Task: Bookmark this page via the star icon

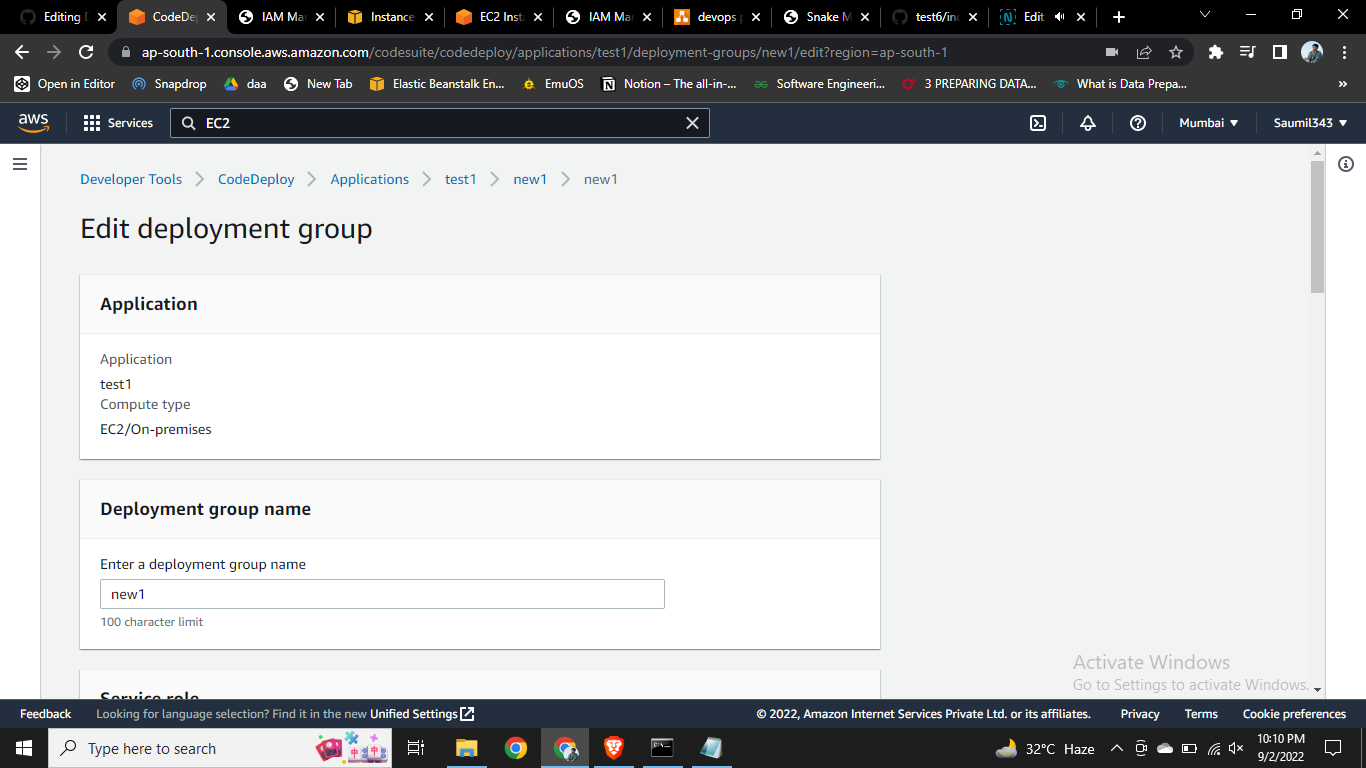Action: tap(1176, 52)
